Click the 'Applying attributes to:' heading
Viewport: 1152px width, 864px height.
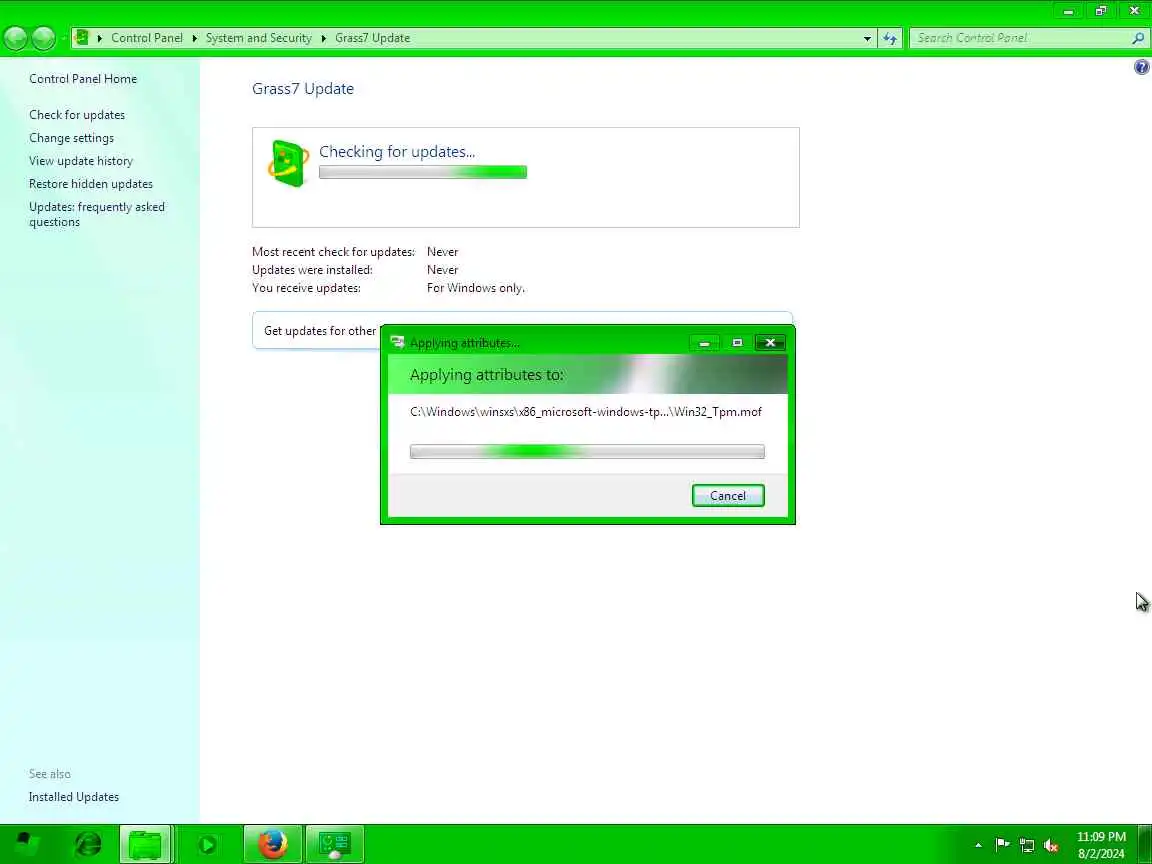pos(486,375)
